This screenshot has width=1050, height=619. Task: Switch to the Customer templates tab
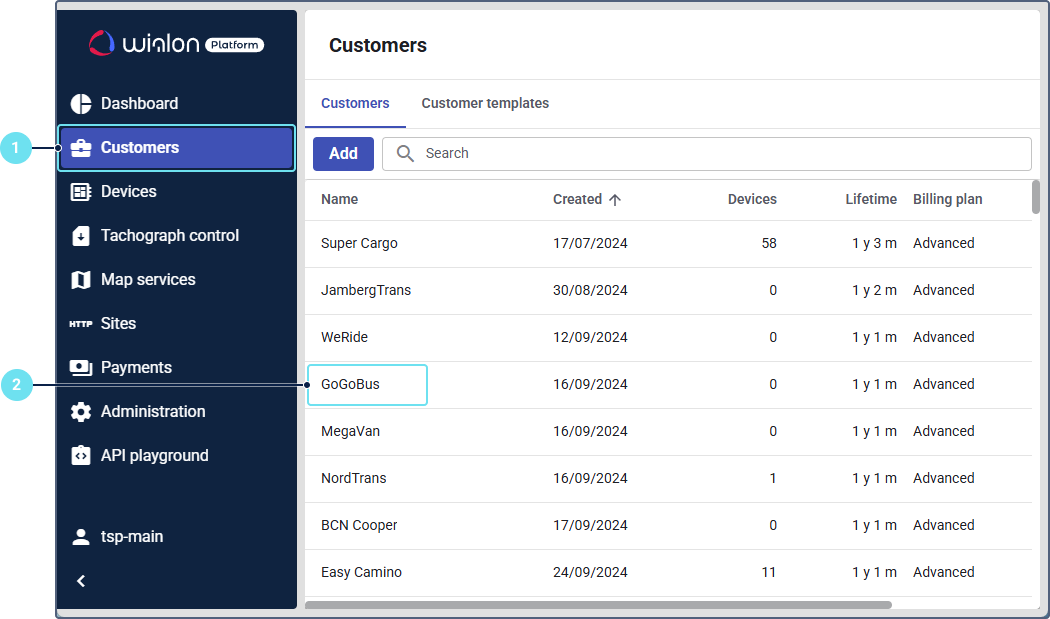click(x=485, y=104)
